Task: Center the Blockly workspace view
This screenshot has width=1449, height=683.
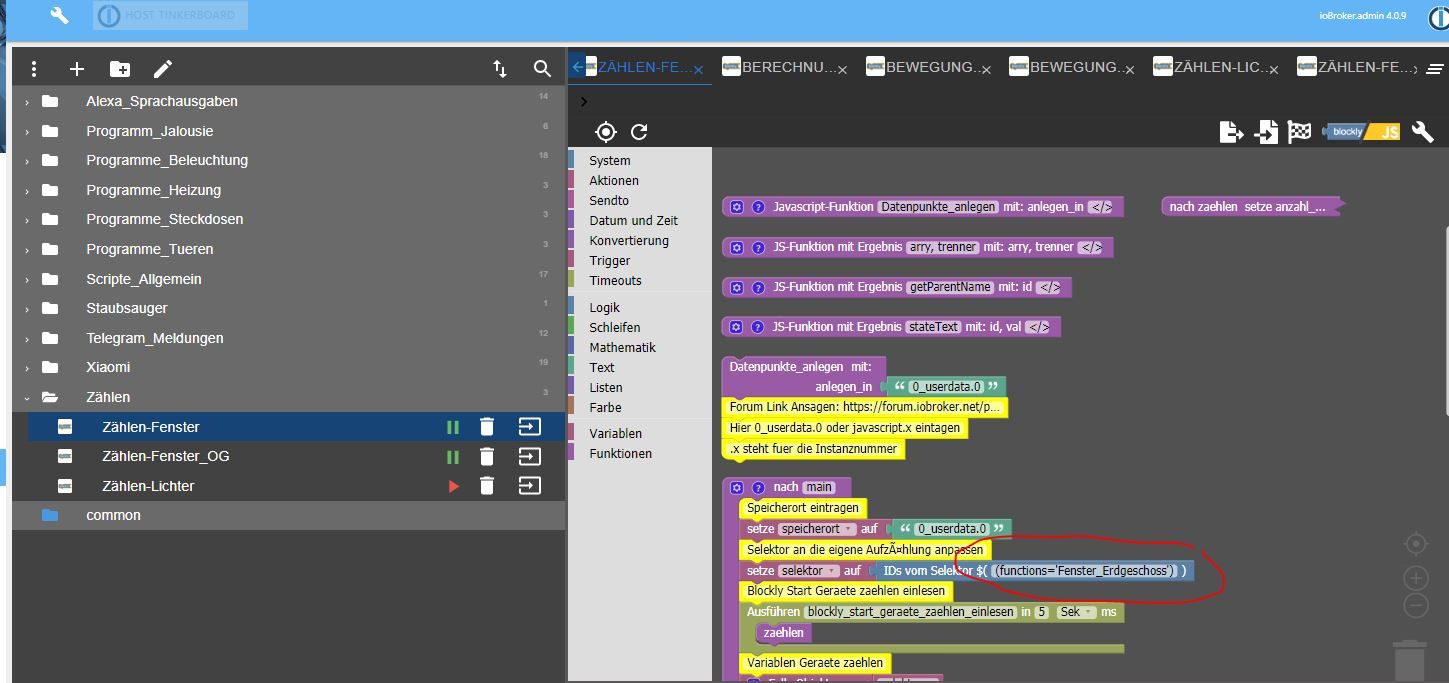Action: click(1416, 543)
